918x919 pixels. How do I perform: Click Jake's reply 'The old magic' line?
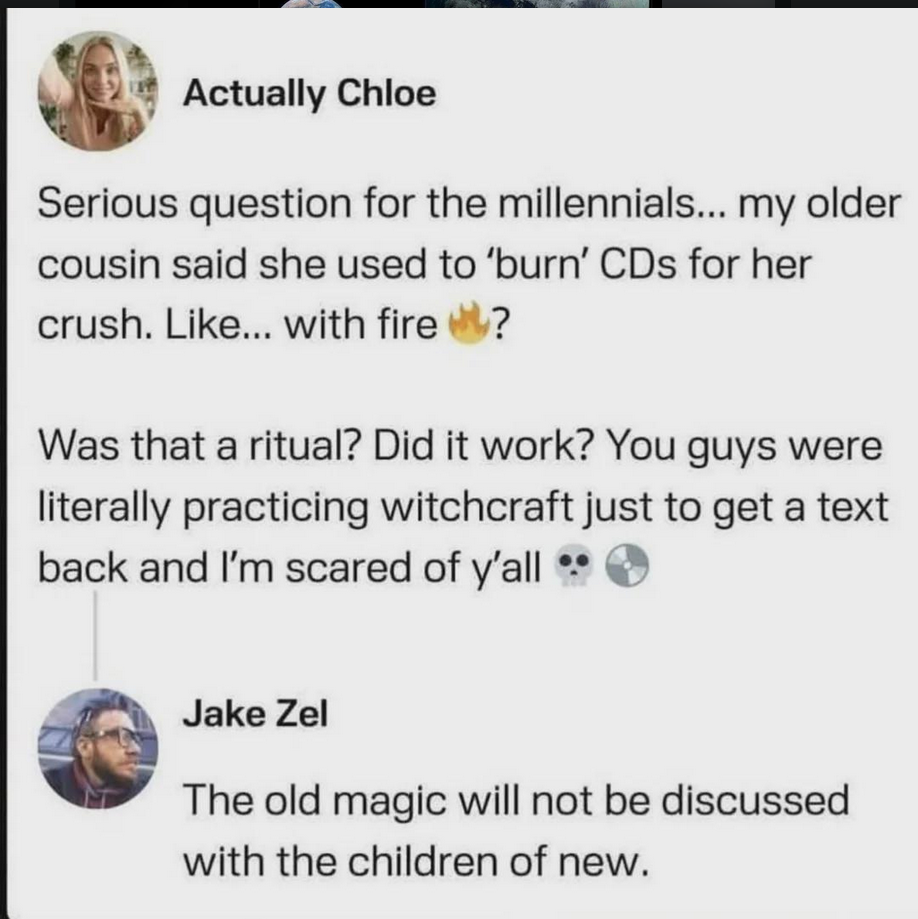click(515, 799)
